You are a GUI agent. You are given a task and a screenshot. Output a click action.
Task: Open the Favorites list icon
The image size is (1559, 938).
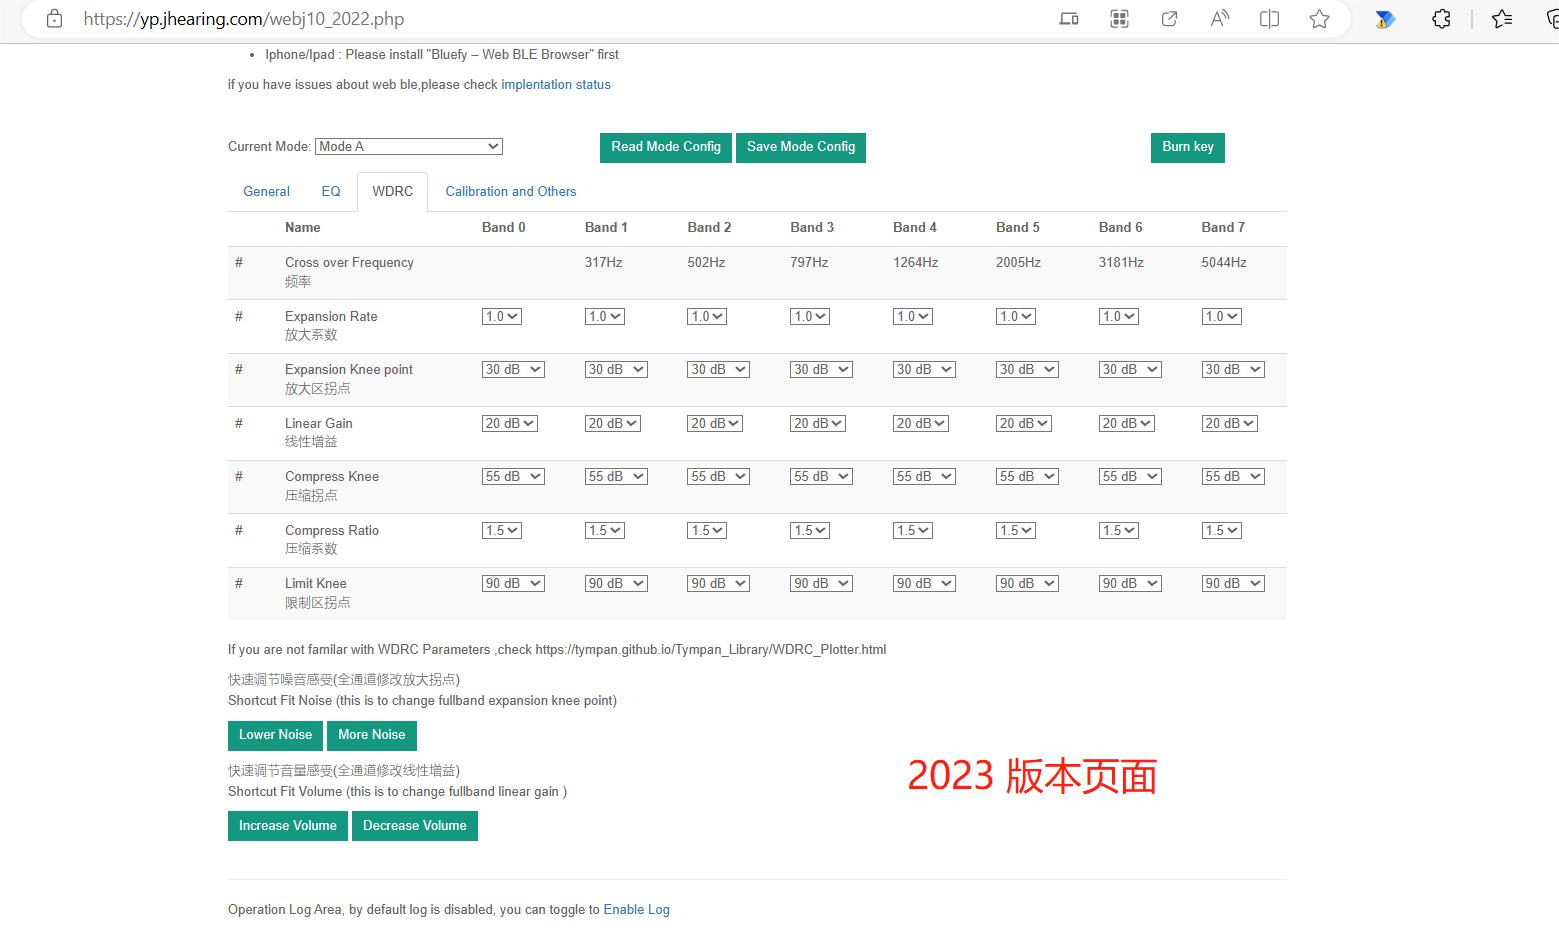point(1501,19)
